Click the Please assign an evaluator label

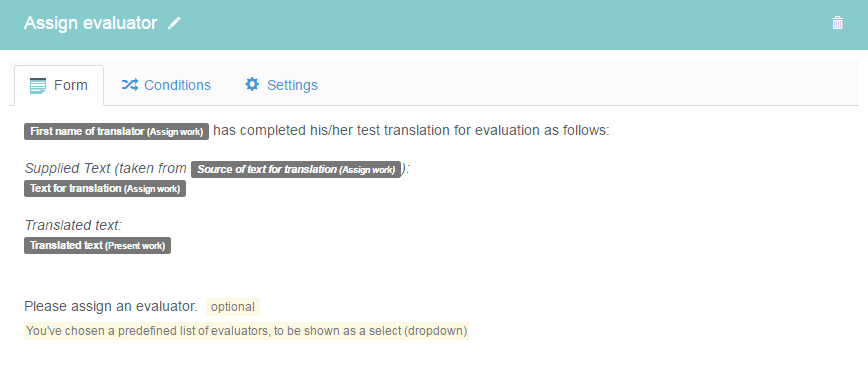pos(111,306)
